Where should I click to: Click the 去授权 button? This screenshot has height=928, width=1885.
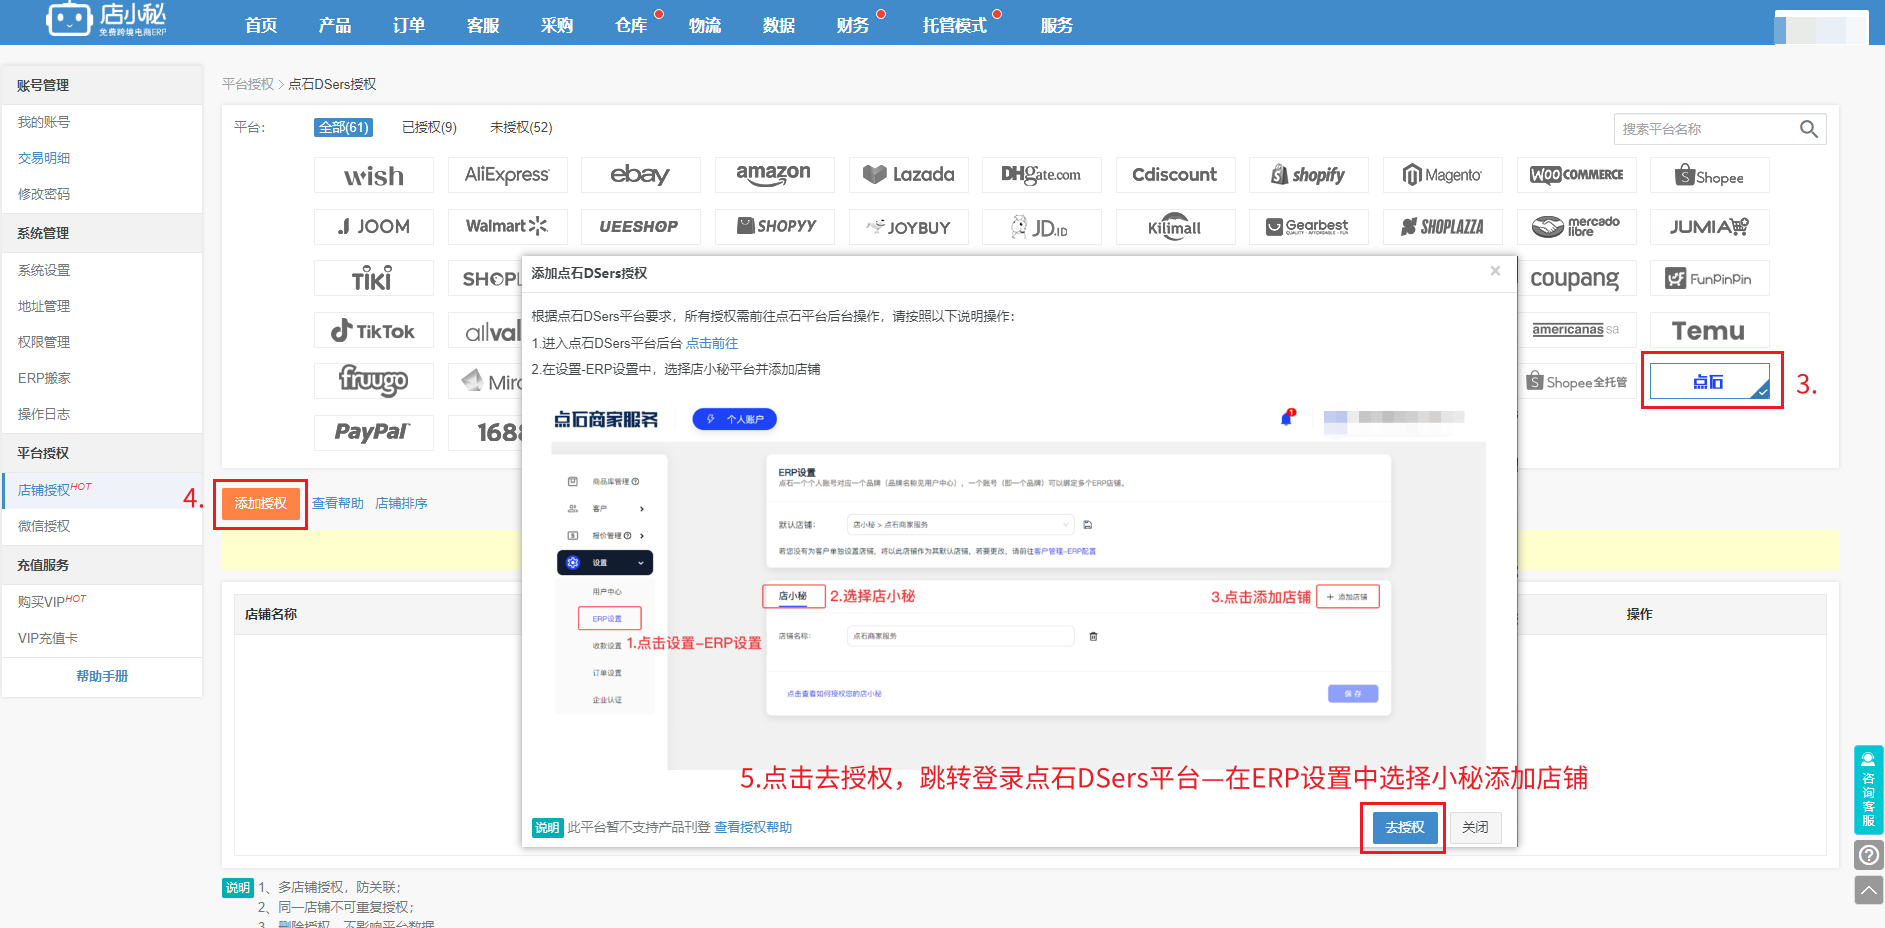(1404, 827)
